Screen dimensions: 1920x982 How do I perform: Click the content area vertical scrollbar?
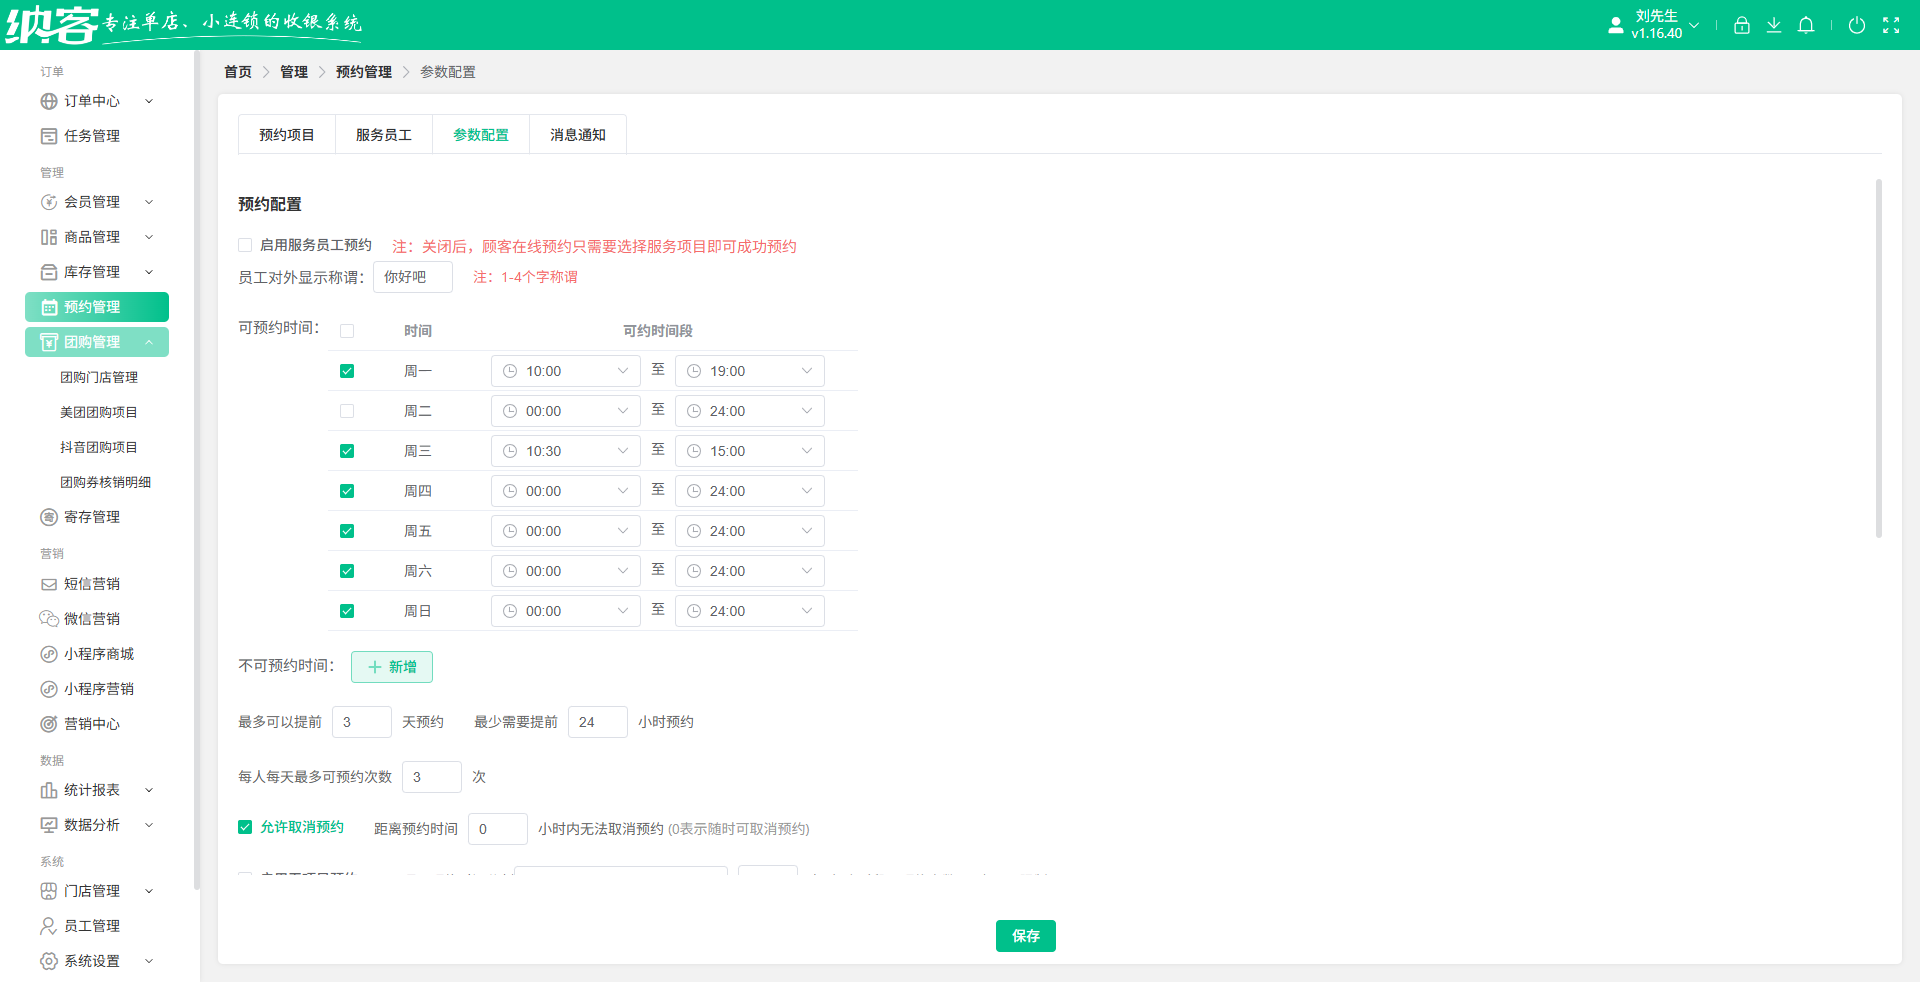coord(1879,359)
